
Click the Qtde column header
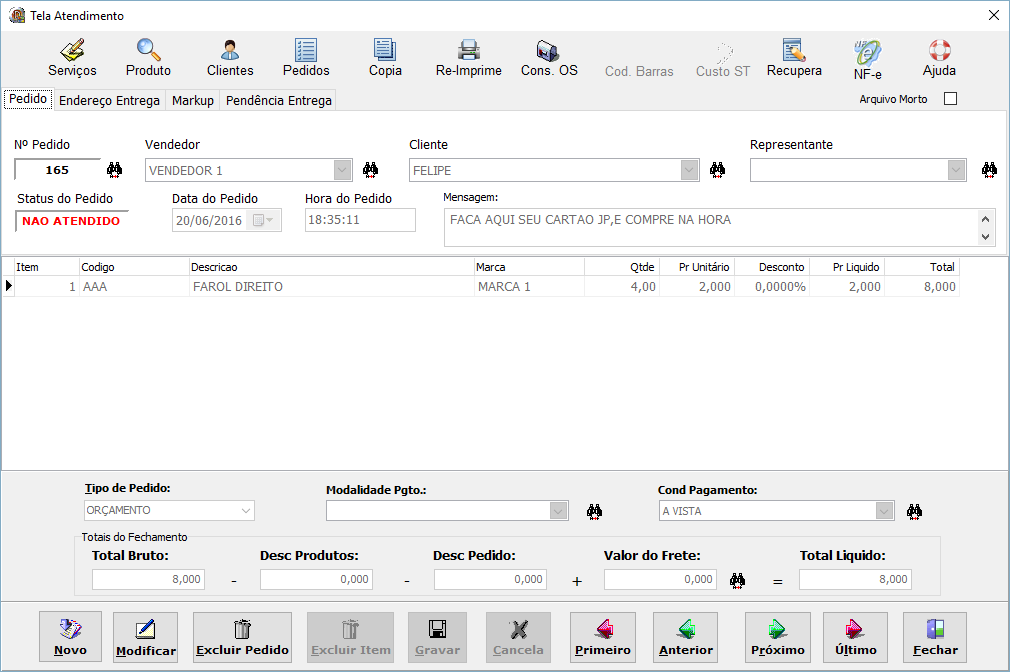pos(622,267)
